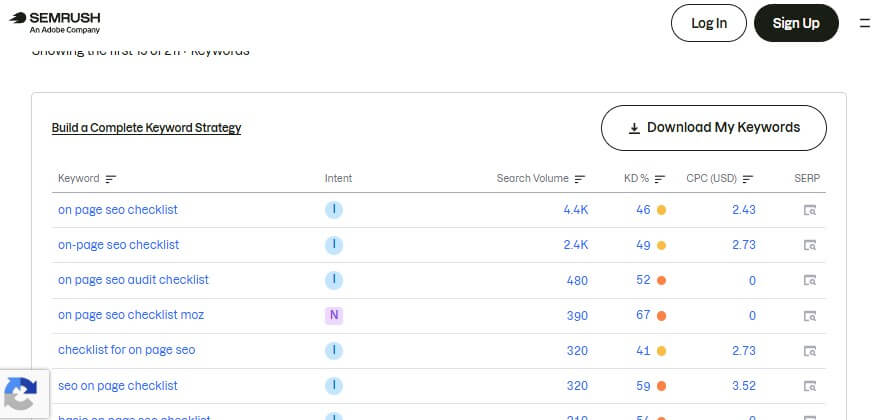
Task: Sort by Keyword column sort icon
Action: [x=111, y=179]
